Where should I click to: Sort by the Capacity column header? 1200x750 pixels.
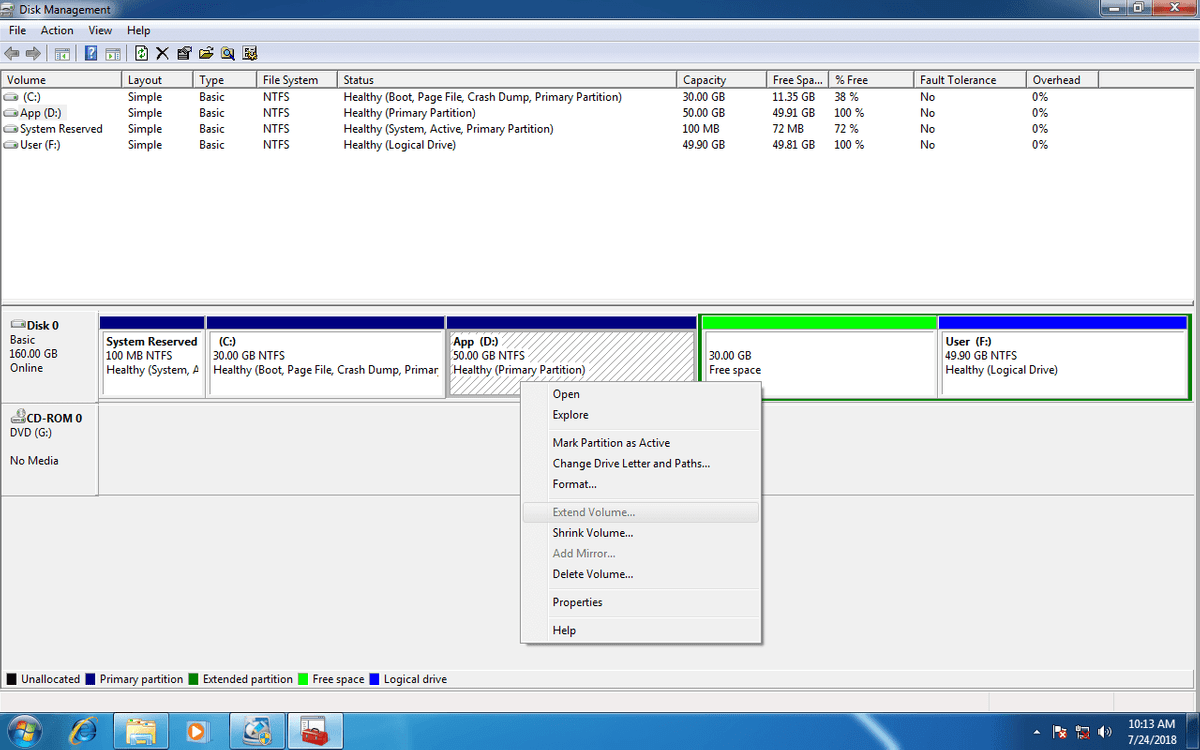[x=704, y=80]
